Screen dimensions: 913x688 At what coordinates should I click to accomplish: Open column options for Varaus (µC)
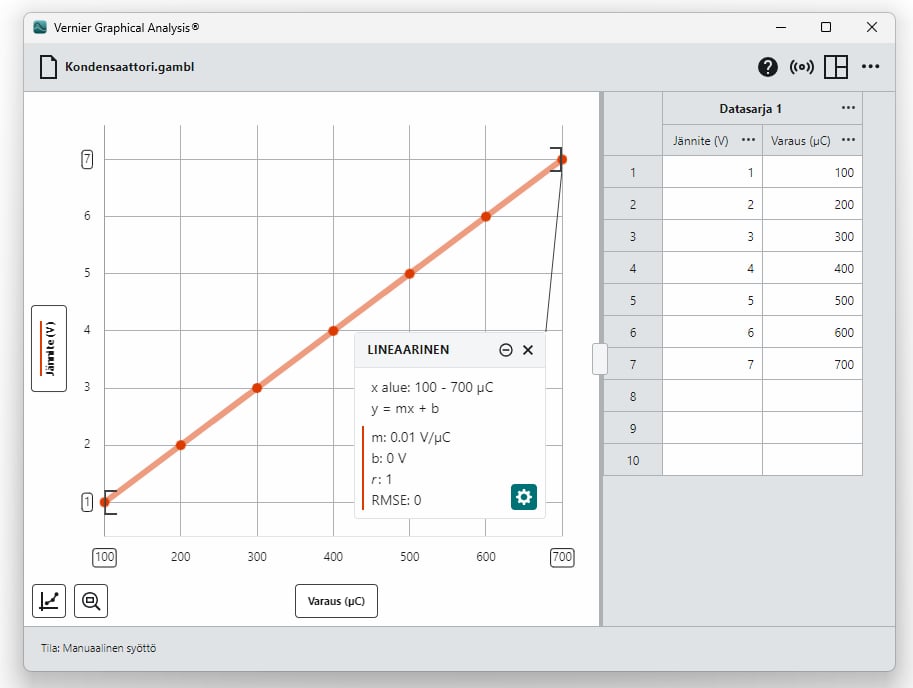848,140
